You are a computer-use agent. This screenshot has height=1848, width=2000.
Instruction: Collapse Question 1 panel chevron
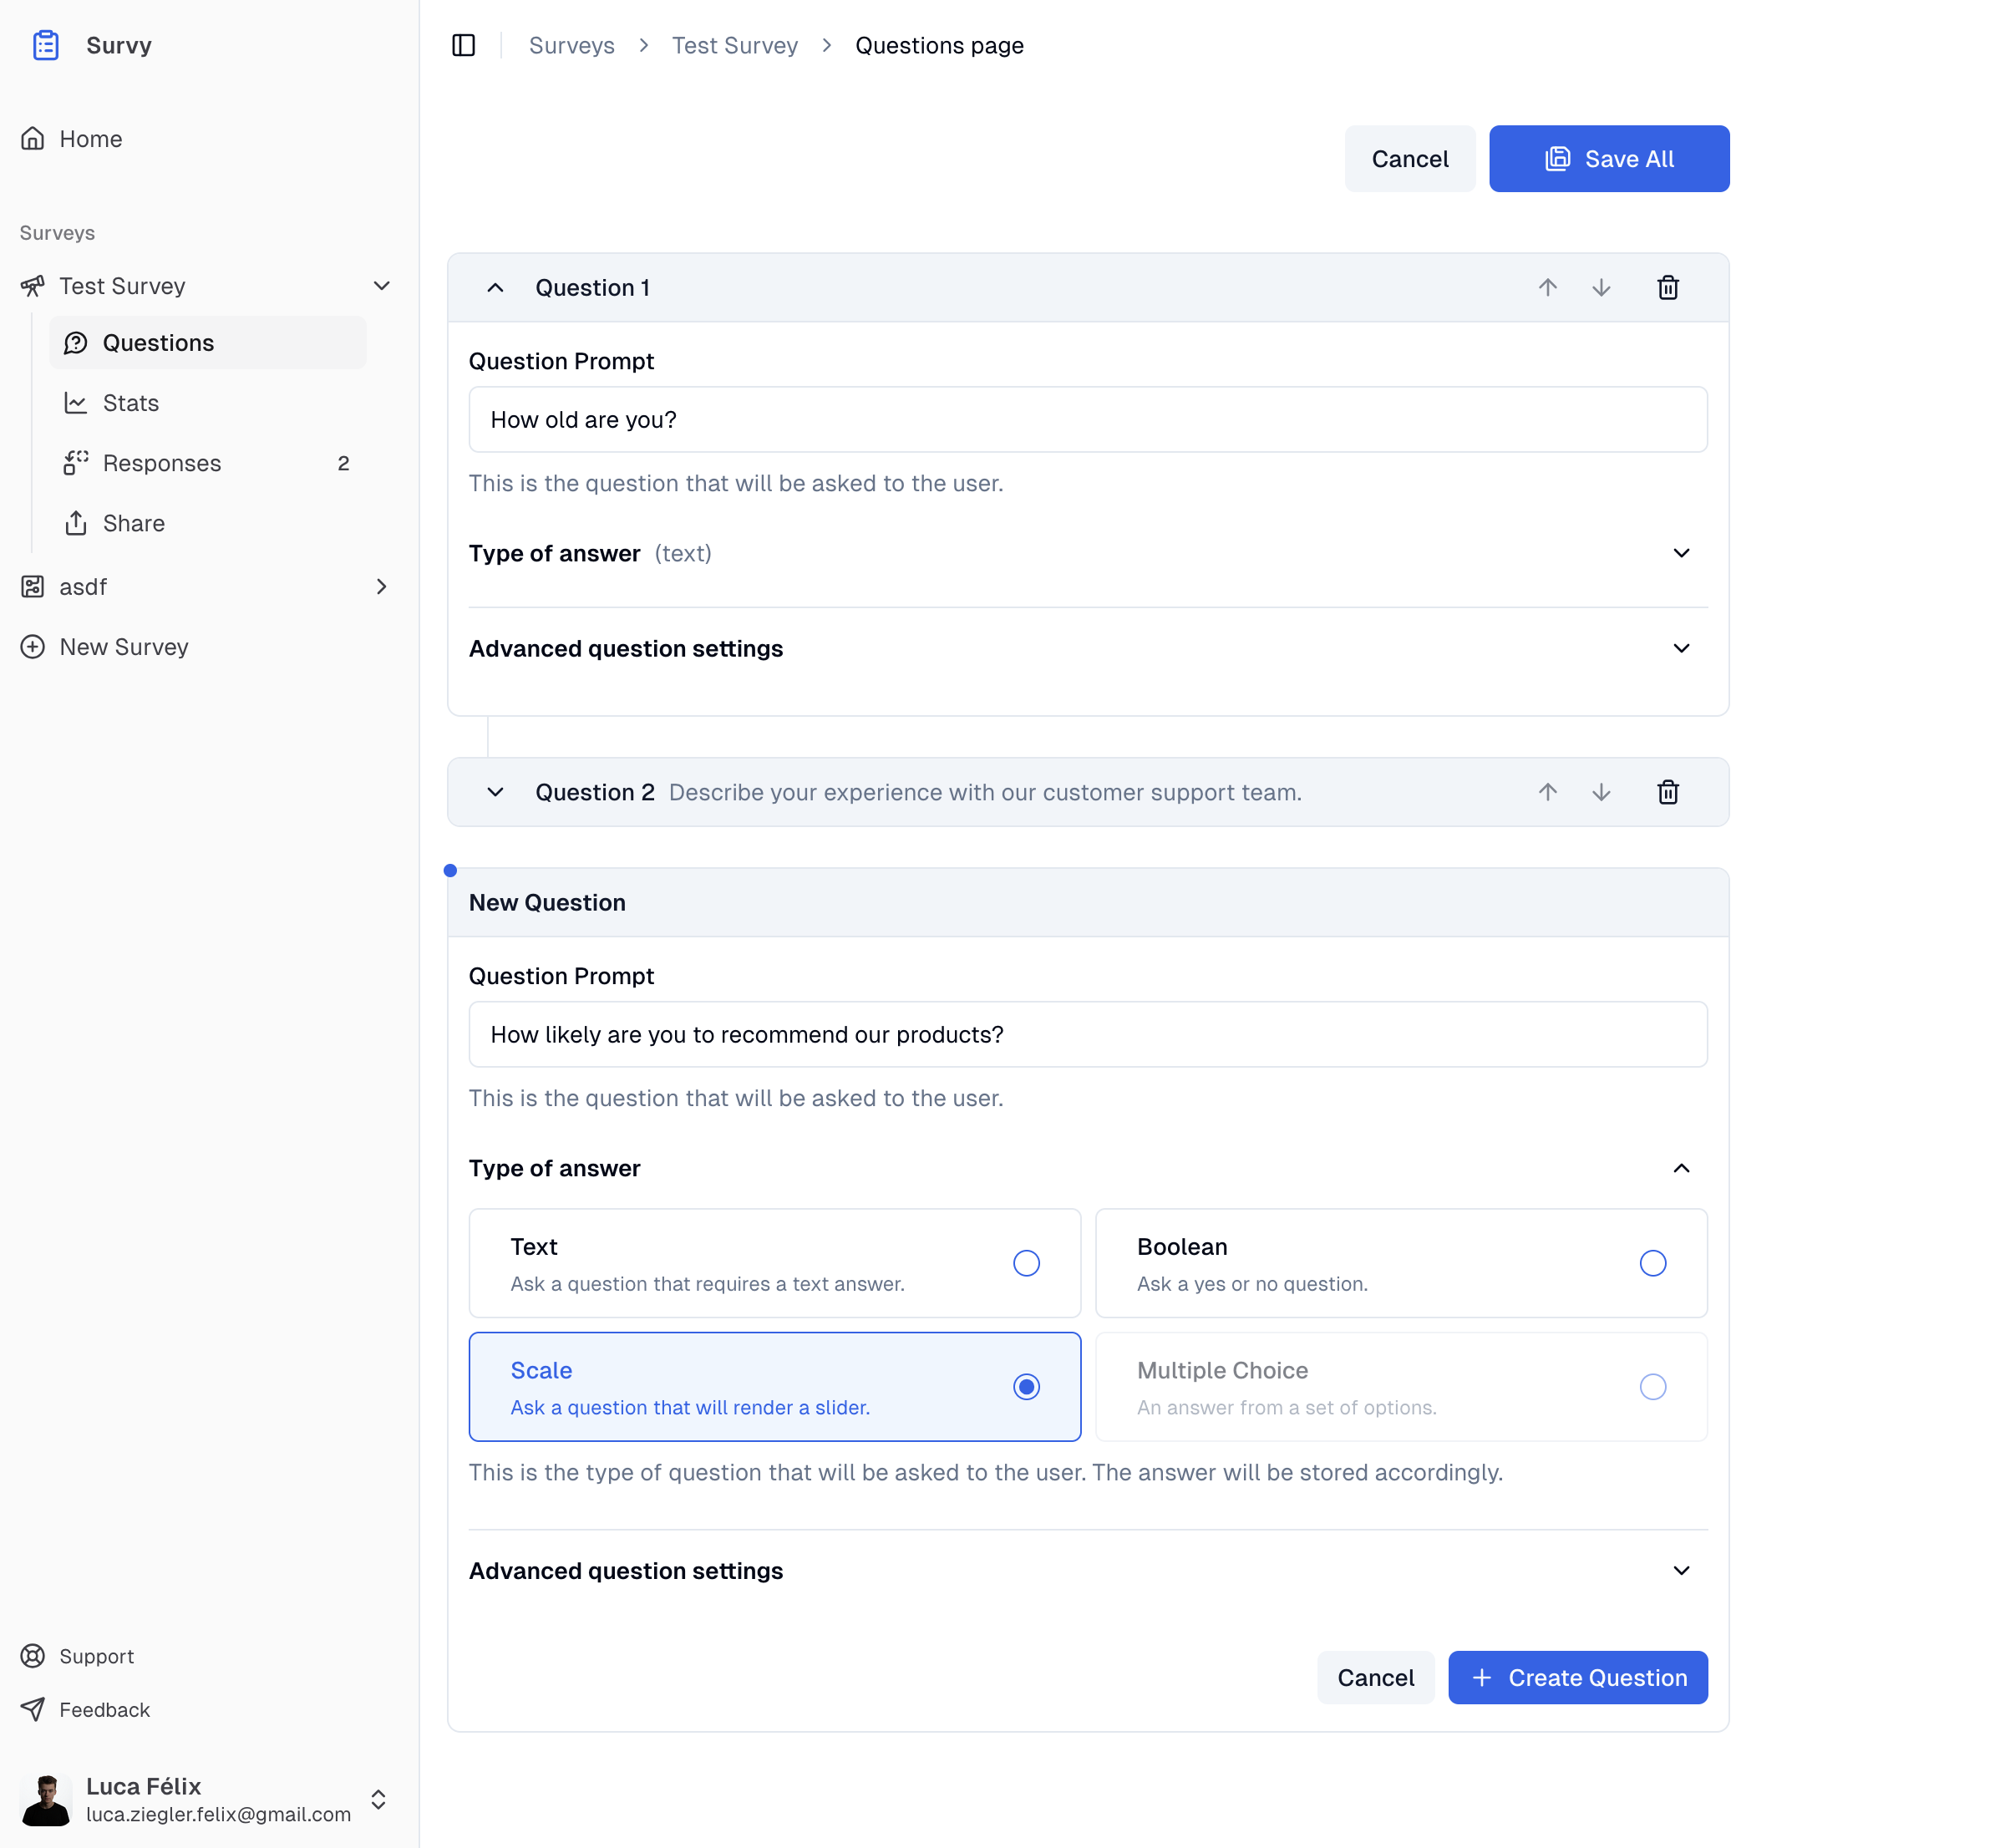pyautogui.click(x=495, y=288)
